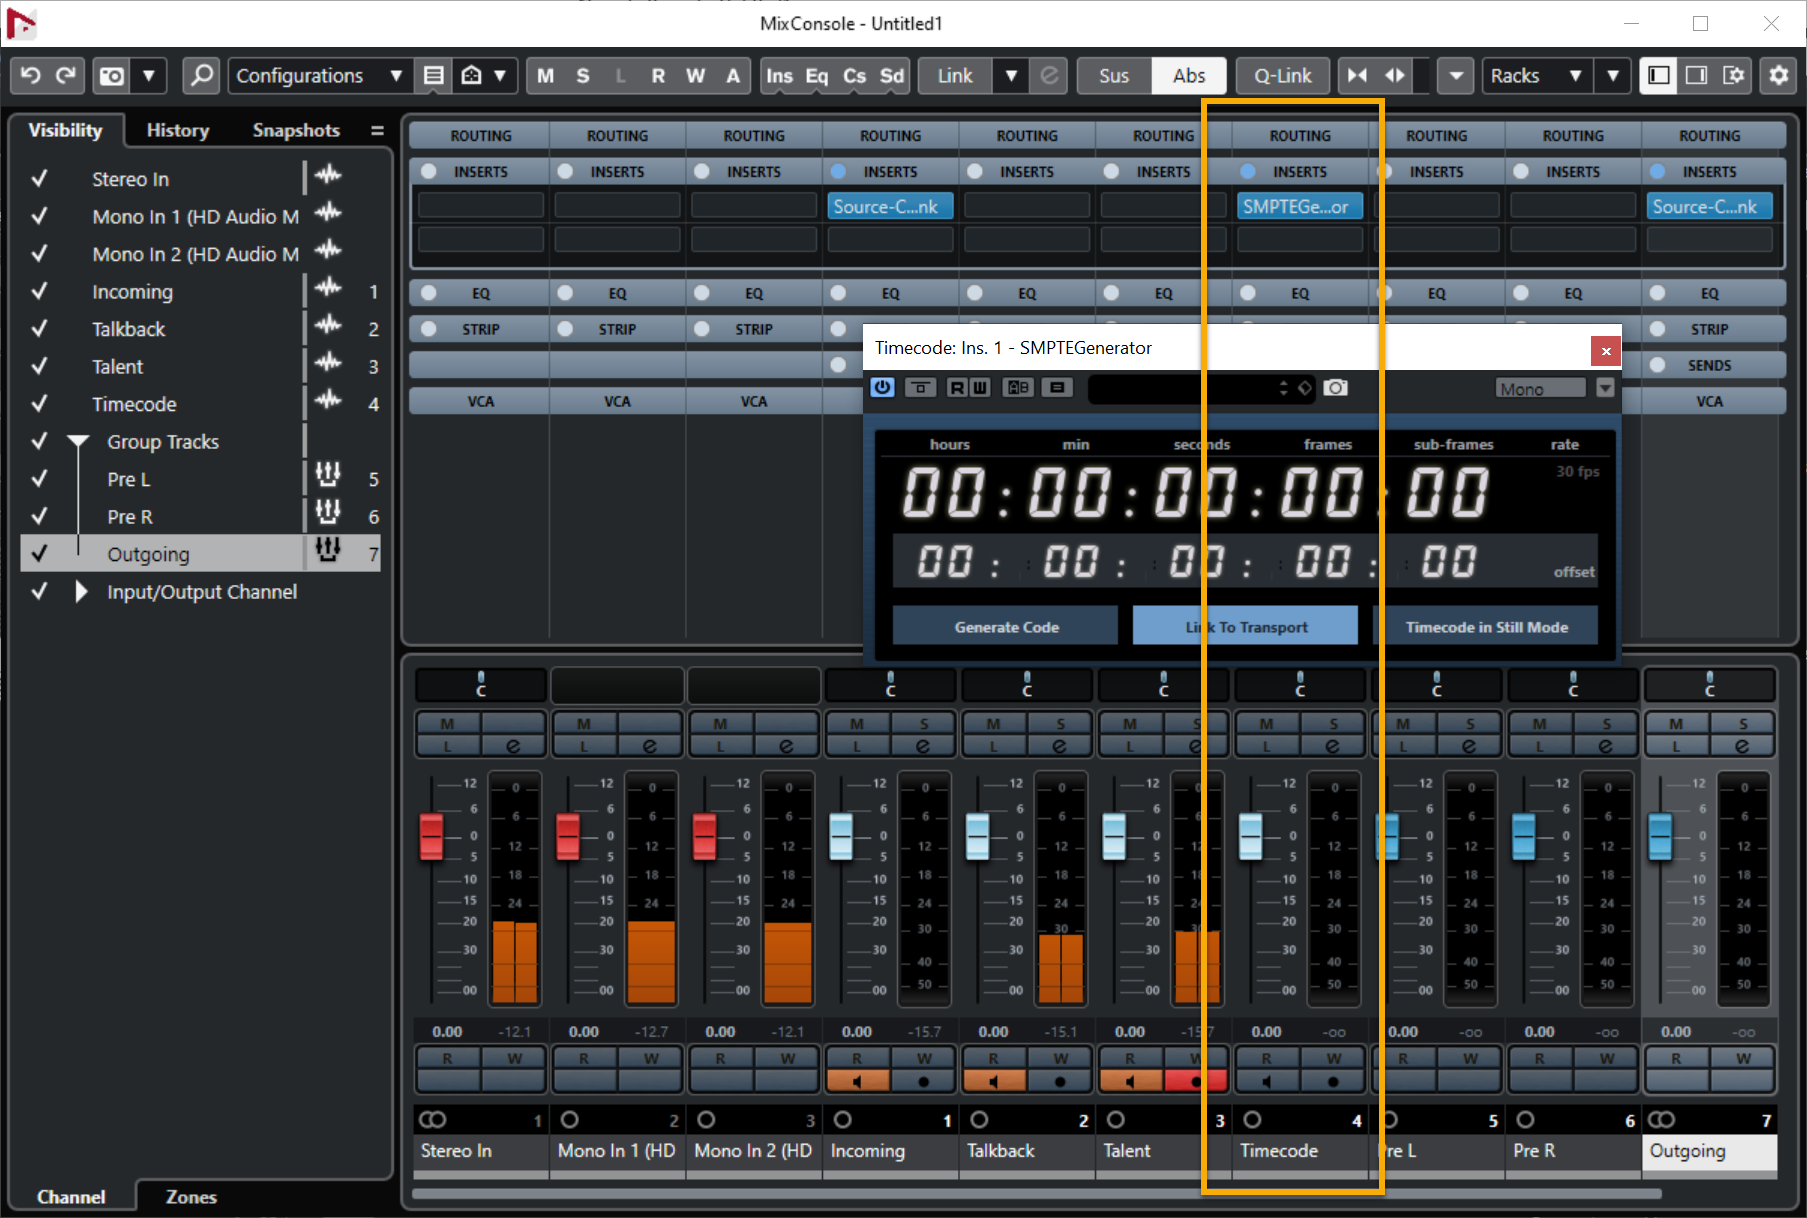Viewport: 1807px width, 1218px height.
Task: Hide the Talkback channel visibility checkmark
Action: click(39, 329)
